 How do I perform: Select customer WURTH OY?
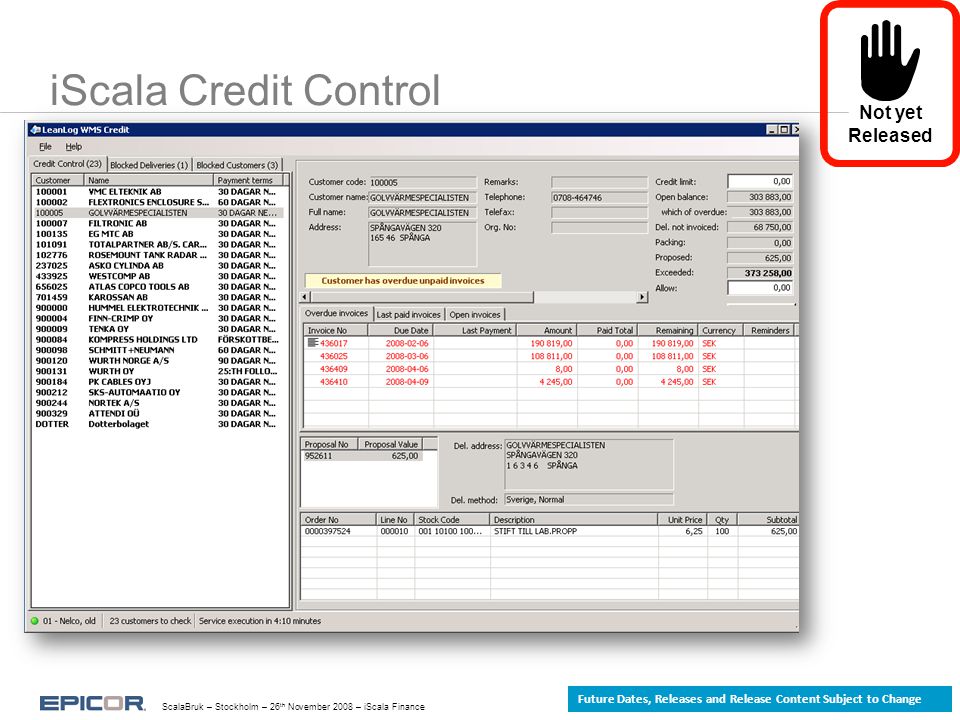[158, 371]
